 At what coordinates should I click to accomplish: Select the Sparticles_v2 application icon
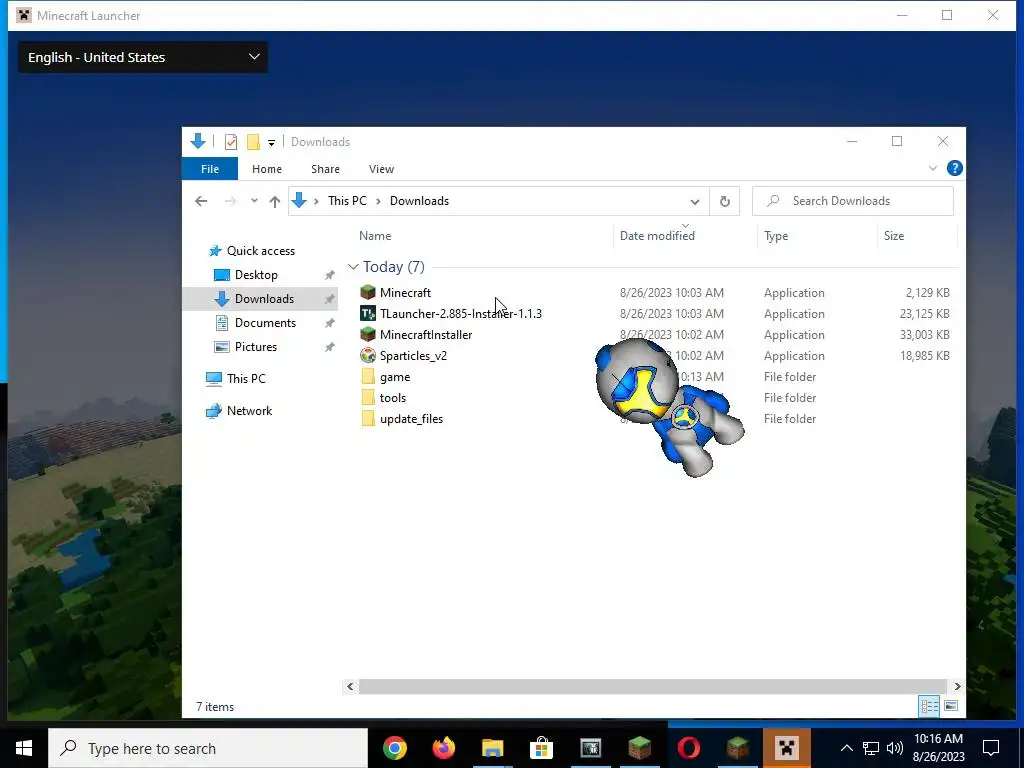[368, 355]
